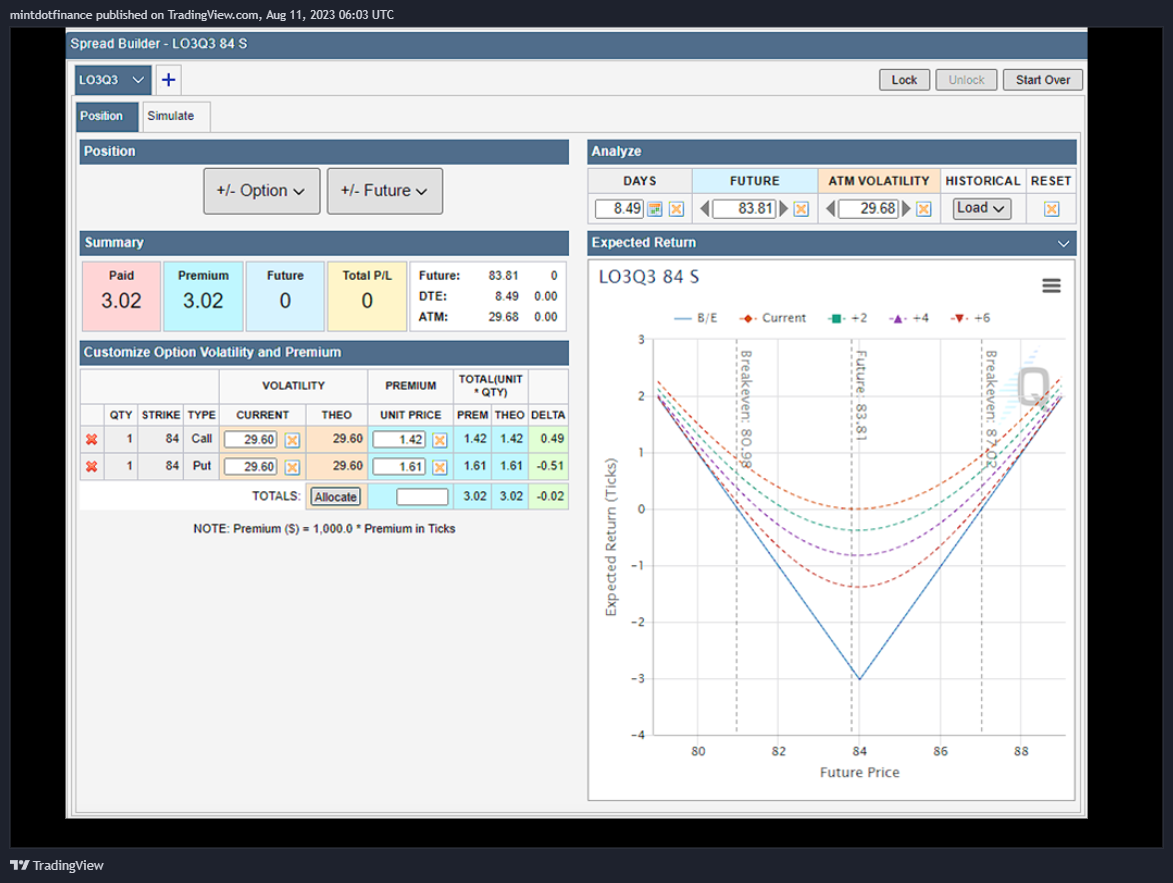This screenshot has height=883, width=1173.
Task: Toggle the +4 legend series
Action: pos(909,318)
